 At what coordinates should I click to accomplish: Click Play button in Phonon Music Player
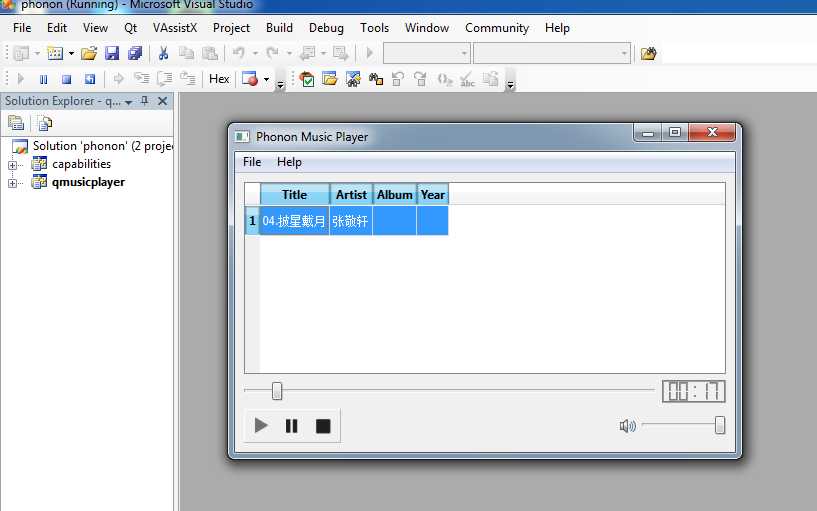point(261,426)
